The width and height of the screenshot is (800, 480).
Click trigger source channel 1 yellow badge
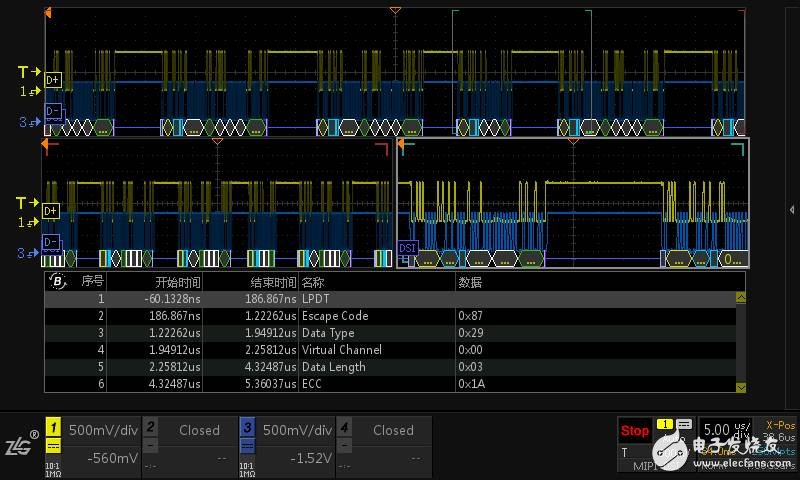(x=665, y=424)
